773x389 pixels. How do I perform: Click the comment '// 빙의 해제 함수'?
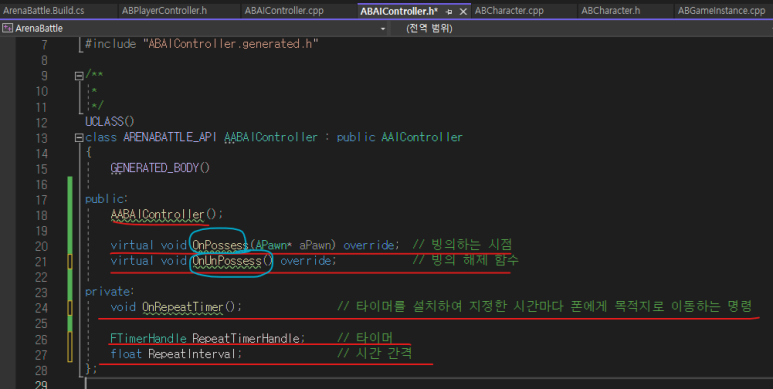pos(465,260)
